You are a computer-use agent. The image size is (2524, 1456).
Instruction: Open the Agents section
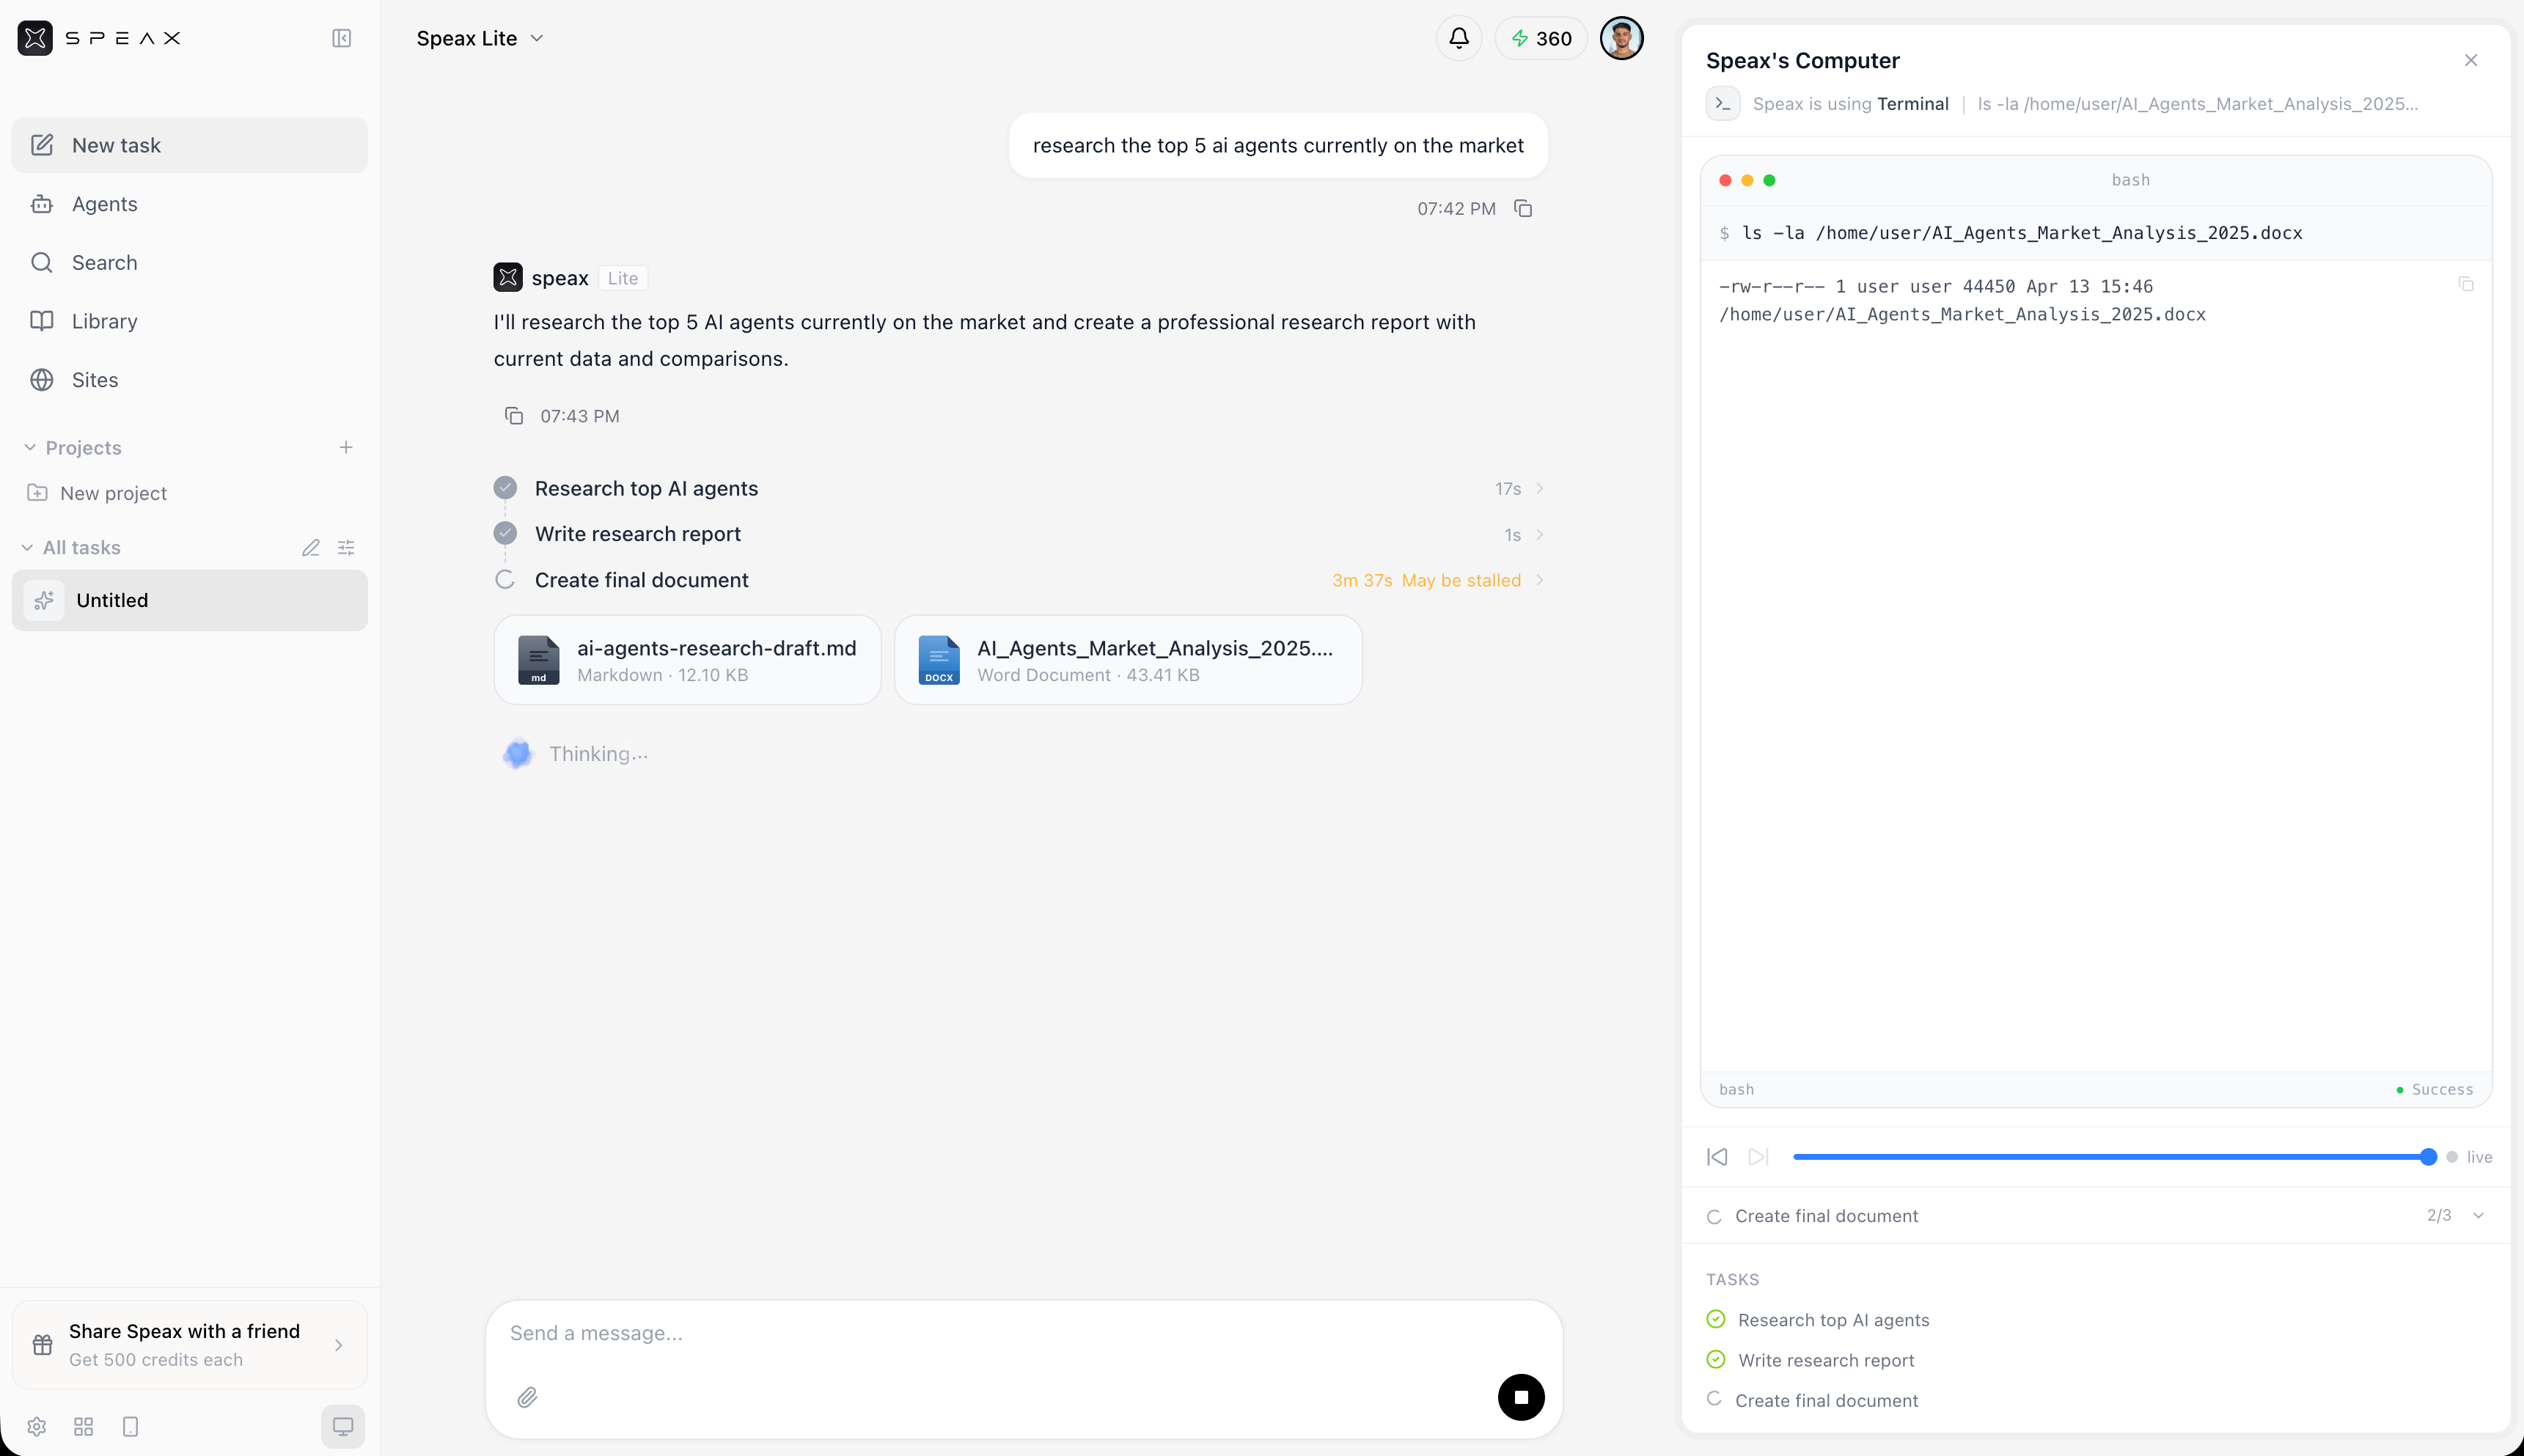(104, 204)
